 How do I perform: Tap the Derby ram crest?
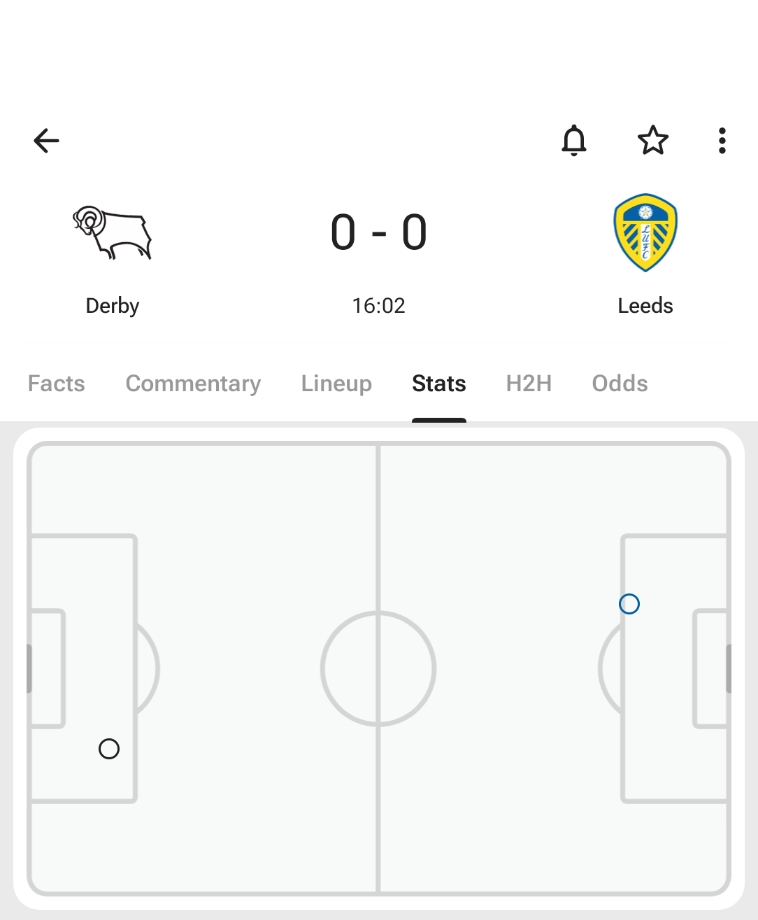pyautogui.click(x=112, y=233)
